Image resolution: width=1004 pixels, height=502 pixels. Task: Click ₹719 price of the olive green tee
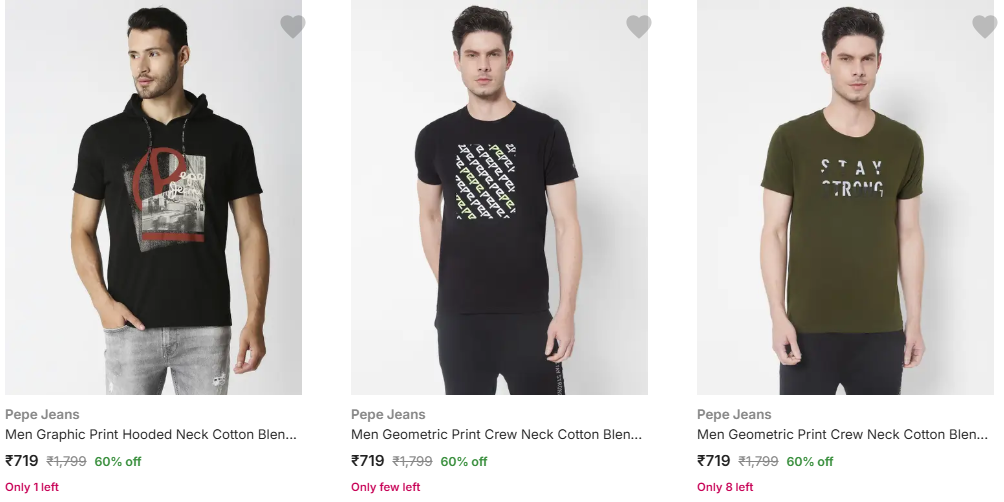point(714,461)
